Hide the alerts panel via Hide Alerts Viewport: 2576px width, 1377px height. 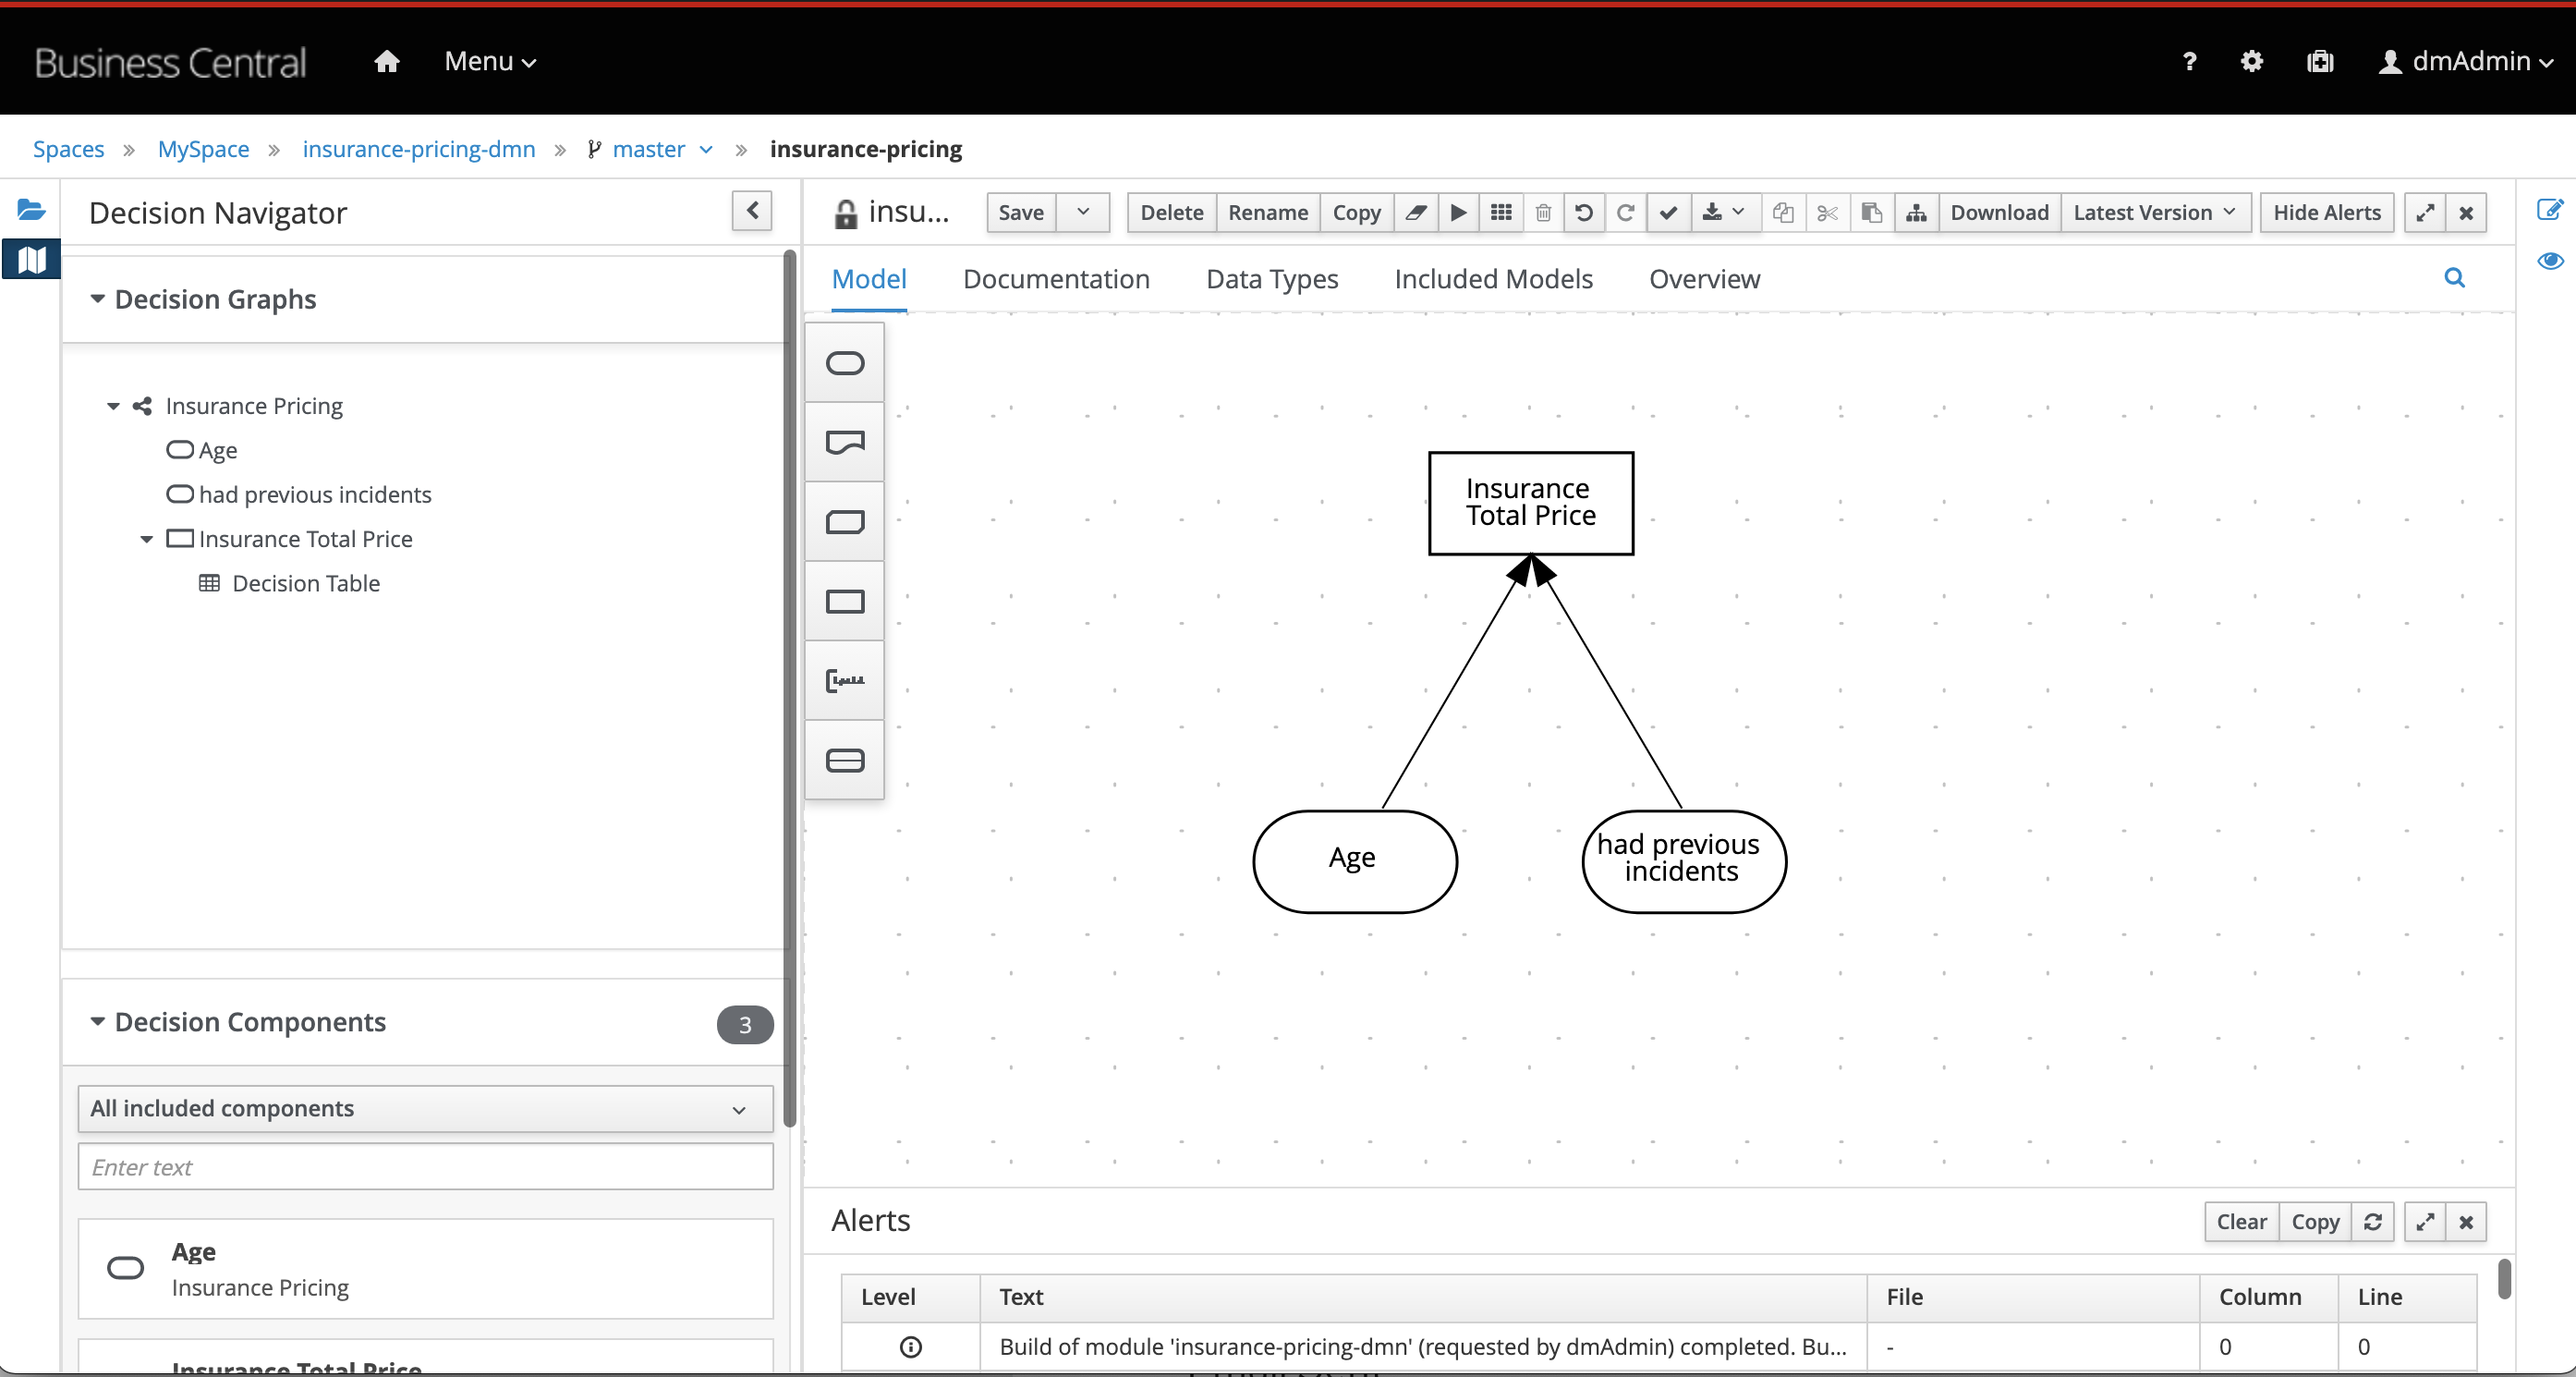tap(2326, 213)
